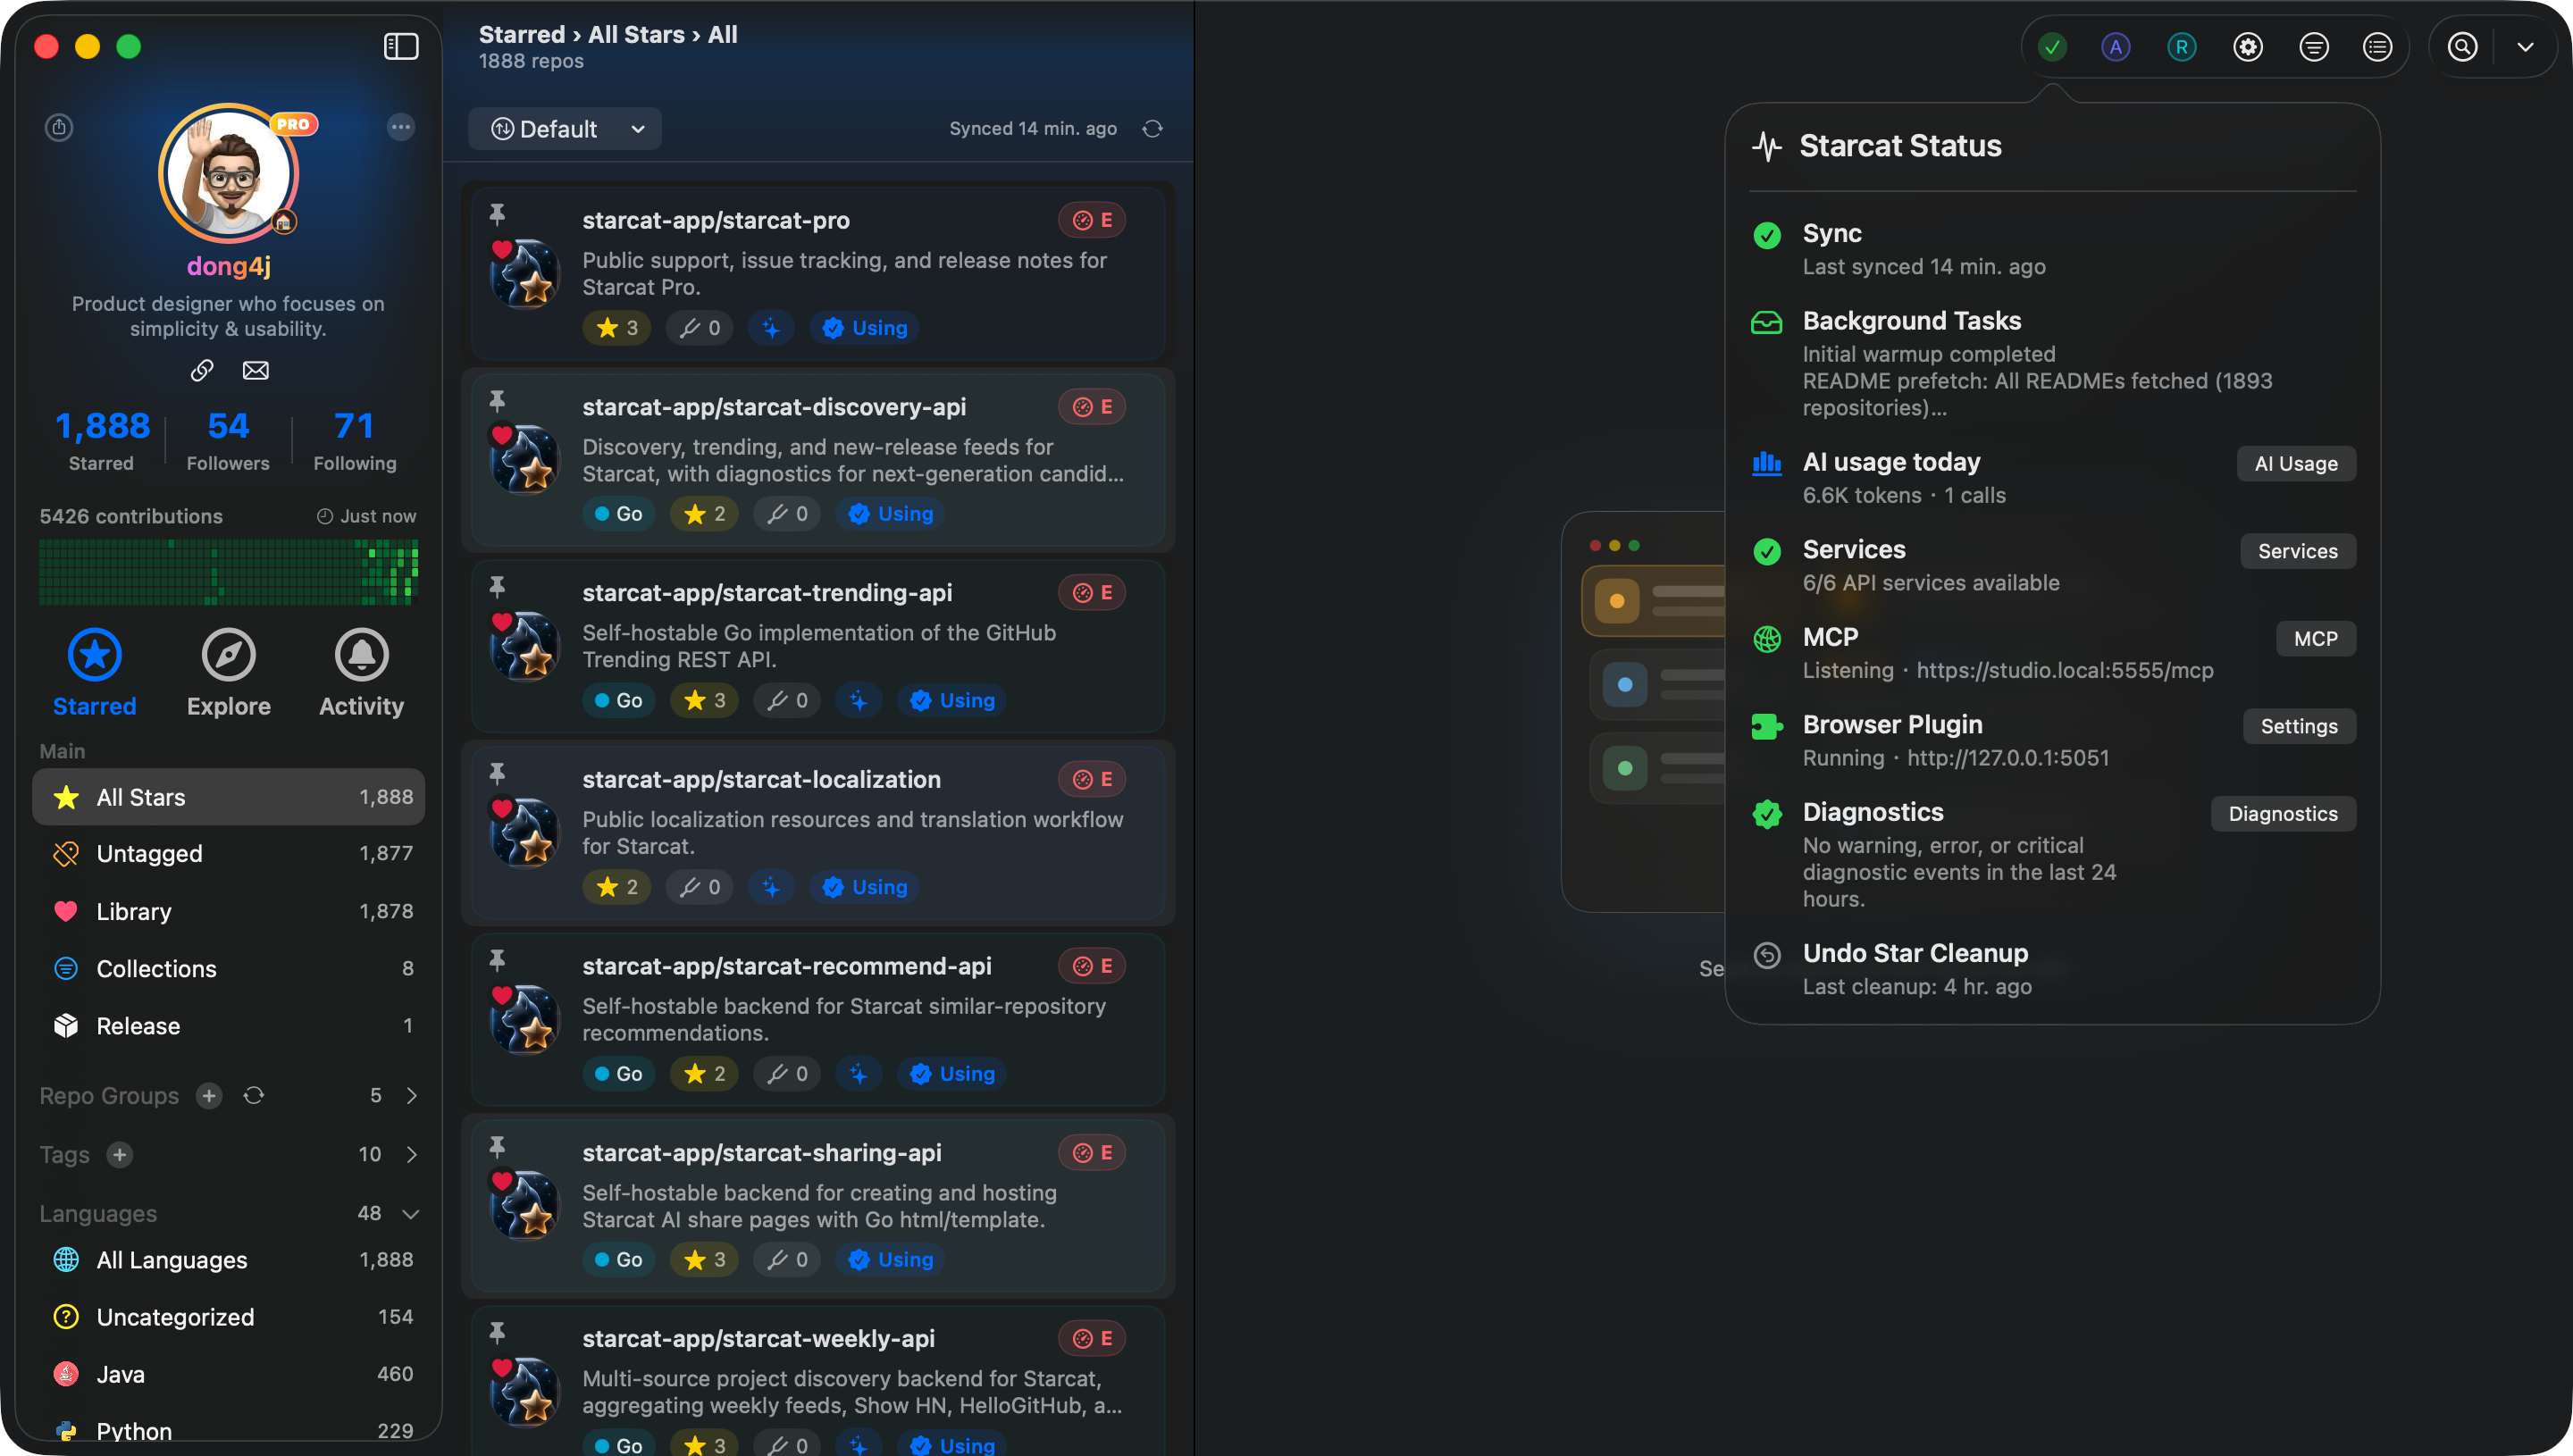Click E badge on starcat-sharing-api card
2573x1456 pixels.
pyautogui.click(x=1092, y=1153)
